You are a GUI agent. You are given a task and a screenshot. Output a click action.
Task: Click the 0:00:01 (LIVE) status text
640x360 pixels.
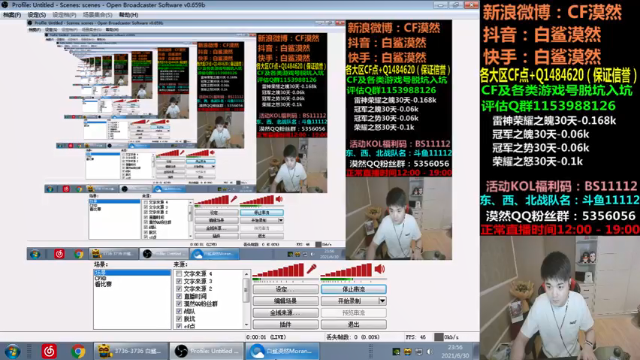tap(266, 337)
